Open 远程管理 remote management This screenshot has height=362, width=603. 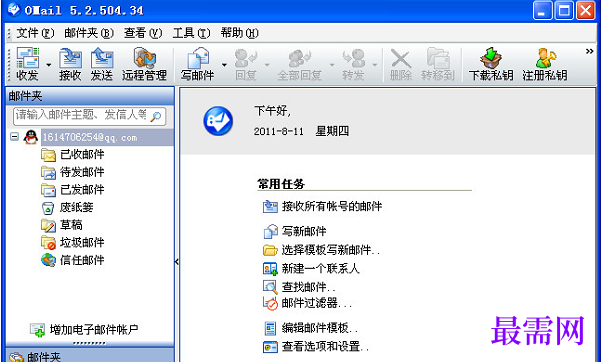(144, 64)
